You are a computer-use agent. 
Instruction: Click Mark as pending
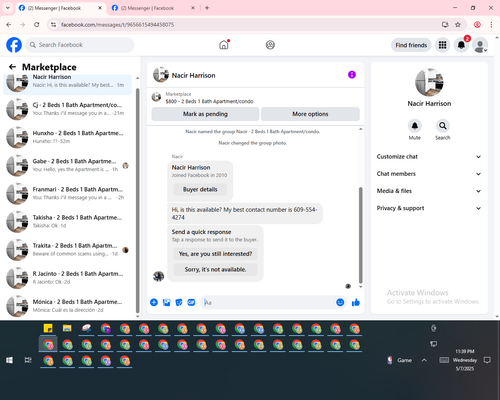205,114
